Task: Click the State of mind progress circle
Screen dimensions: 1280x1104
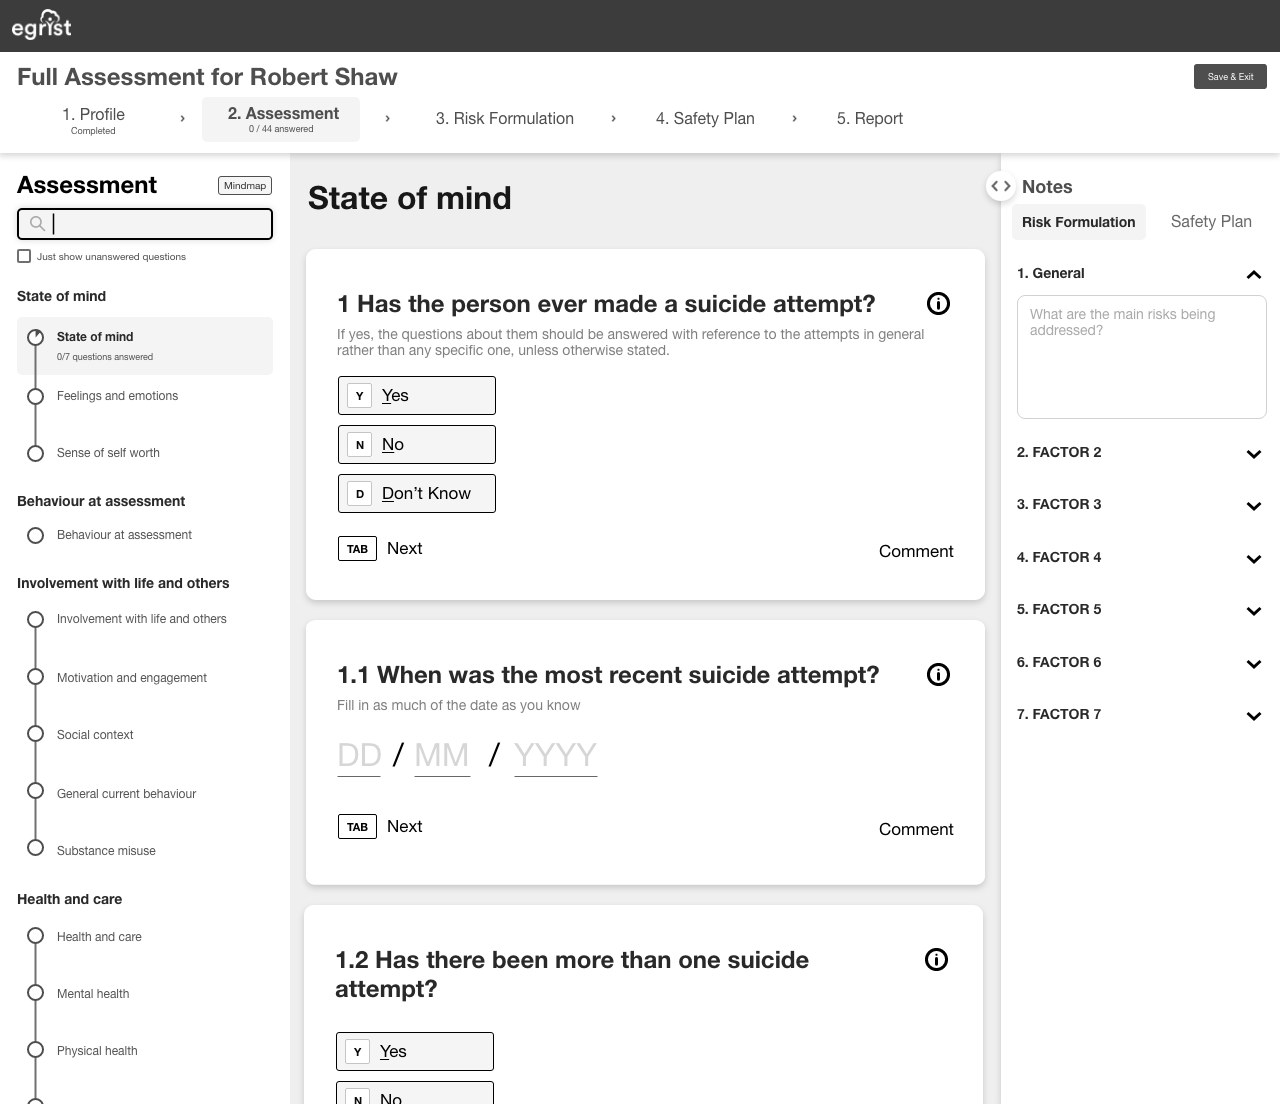Action: 35,337
